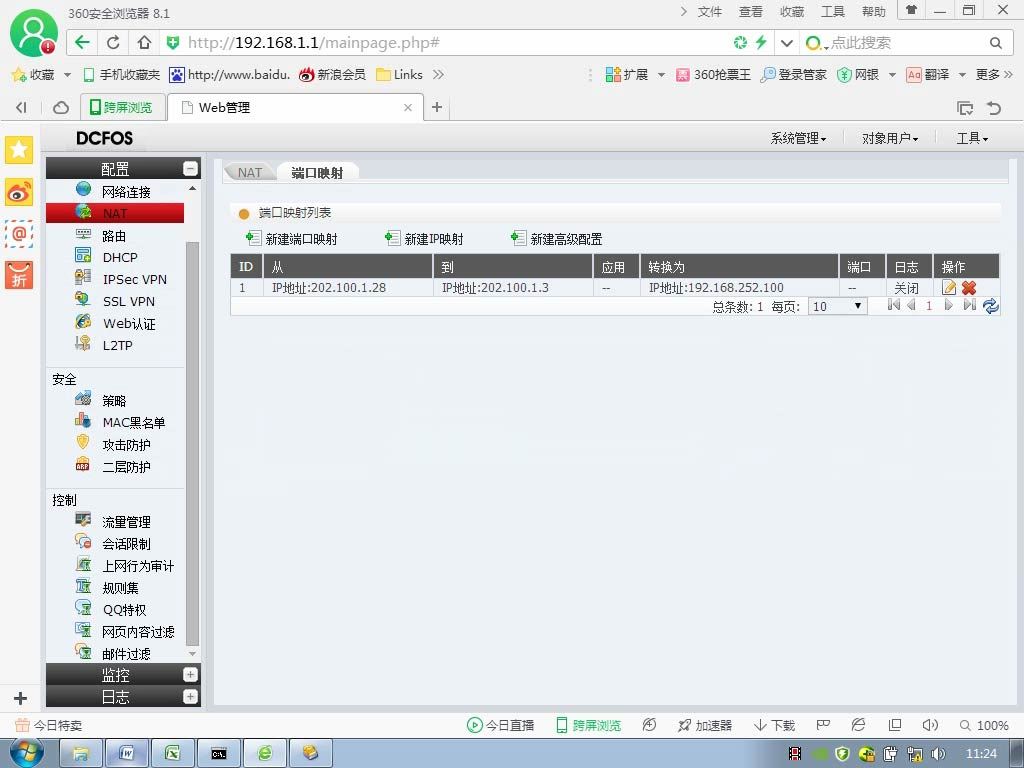
Task: Open browser 帮助 menu
Action: tap(874, 12)
